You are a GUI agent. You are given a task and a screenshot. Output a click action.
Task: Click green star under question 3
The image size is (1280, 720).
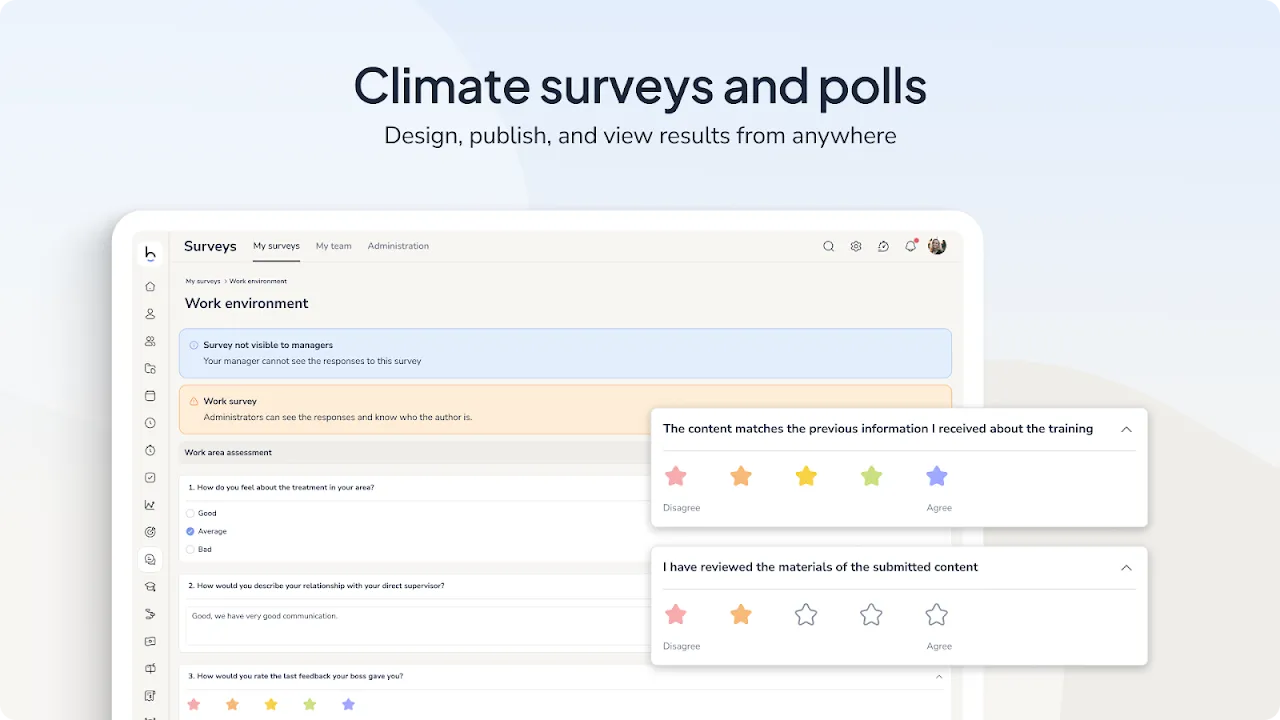click(310, 704)
